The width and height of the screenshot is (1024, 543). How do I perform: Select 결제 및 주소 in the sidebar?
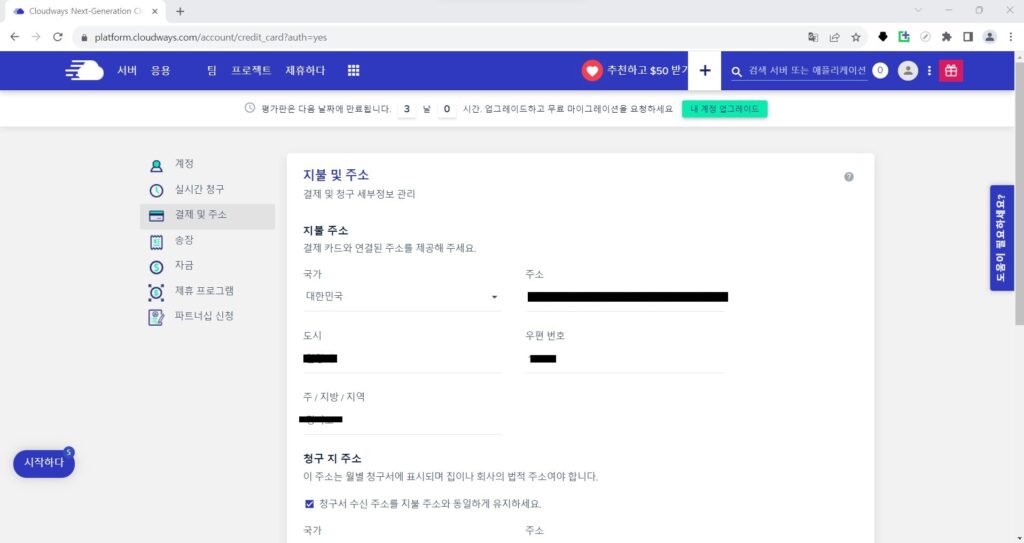pyautogui.click(x=207, y=215)
